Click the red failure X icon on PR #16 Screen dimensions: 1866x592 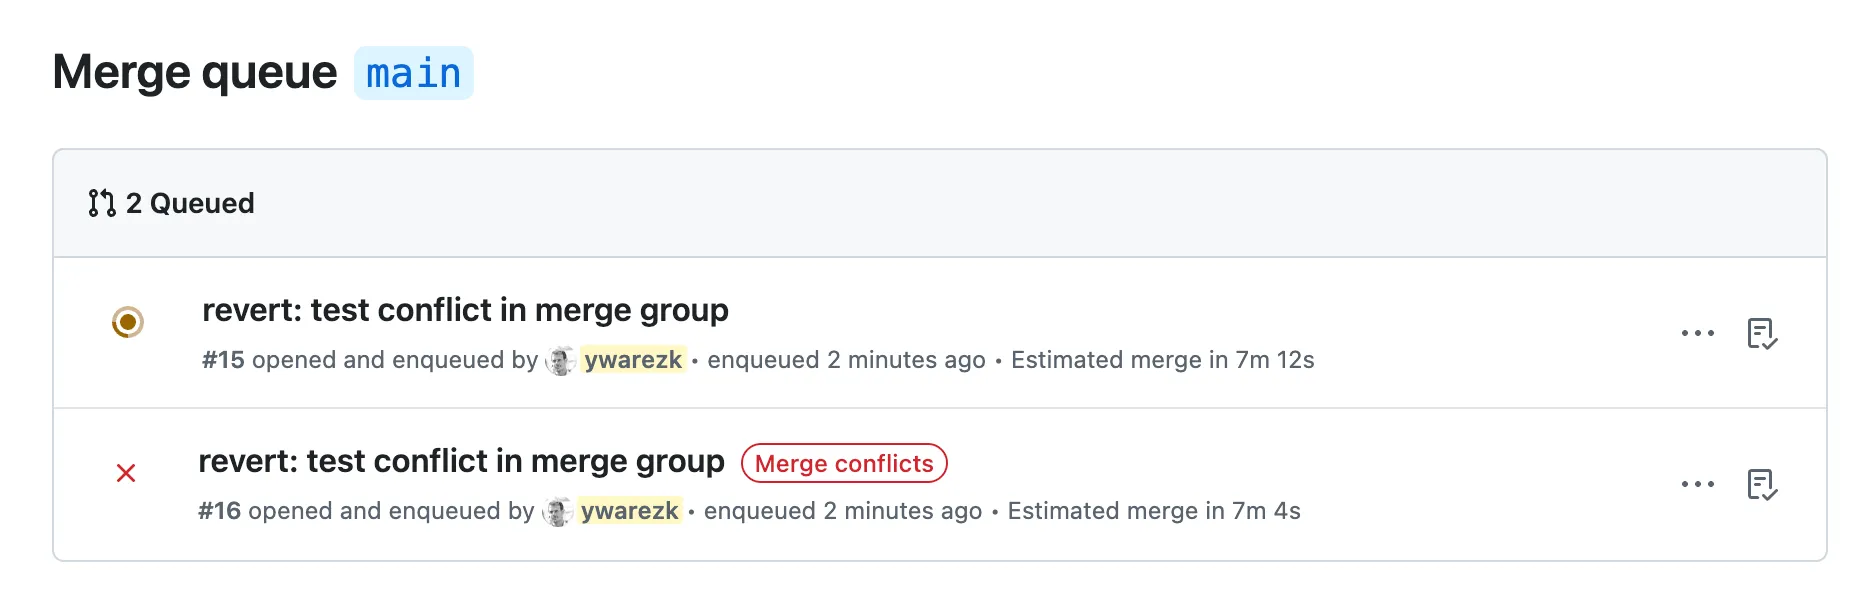(x=128, y=473)
